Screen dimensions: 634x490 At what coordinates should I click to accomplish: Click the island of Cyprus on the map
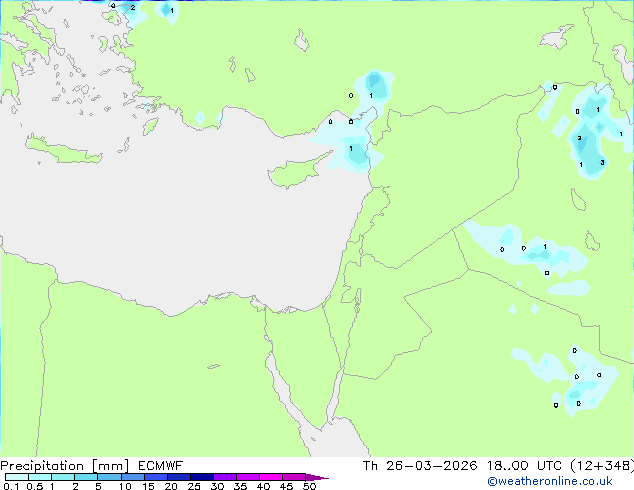tap(294, 173)
